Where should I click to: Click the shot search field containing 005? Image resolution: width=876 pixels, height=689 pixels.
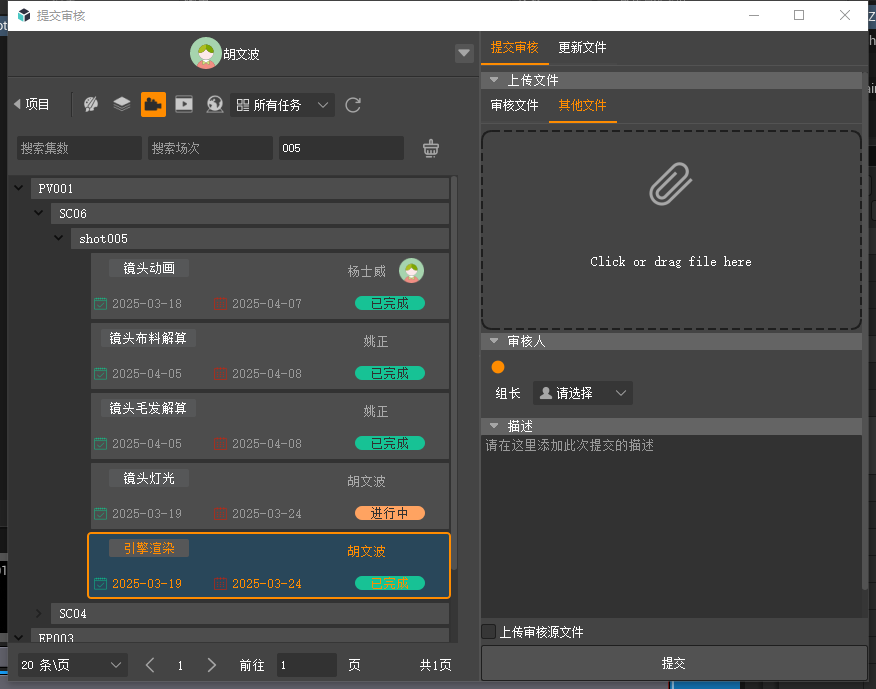pos(341,148)
